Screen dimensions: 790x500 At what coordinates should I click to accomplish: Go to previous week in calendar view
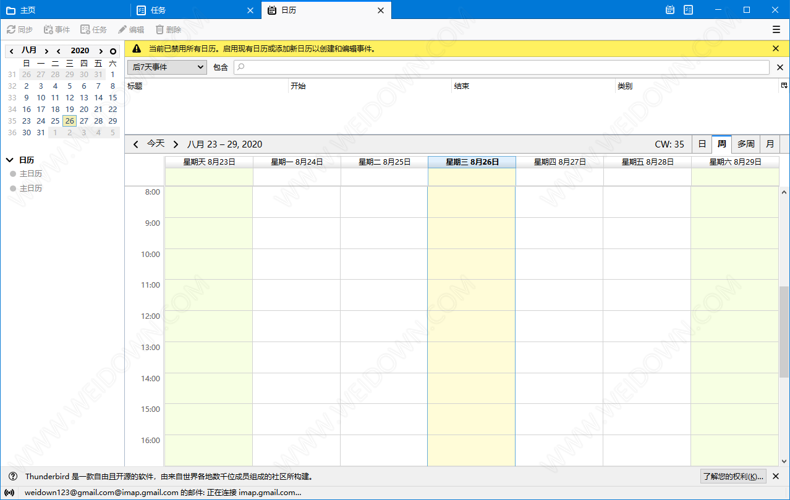tap(136, 144)
